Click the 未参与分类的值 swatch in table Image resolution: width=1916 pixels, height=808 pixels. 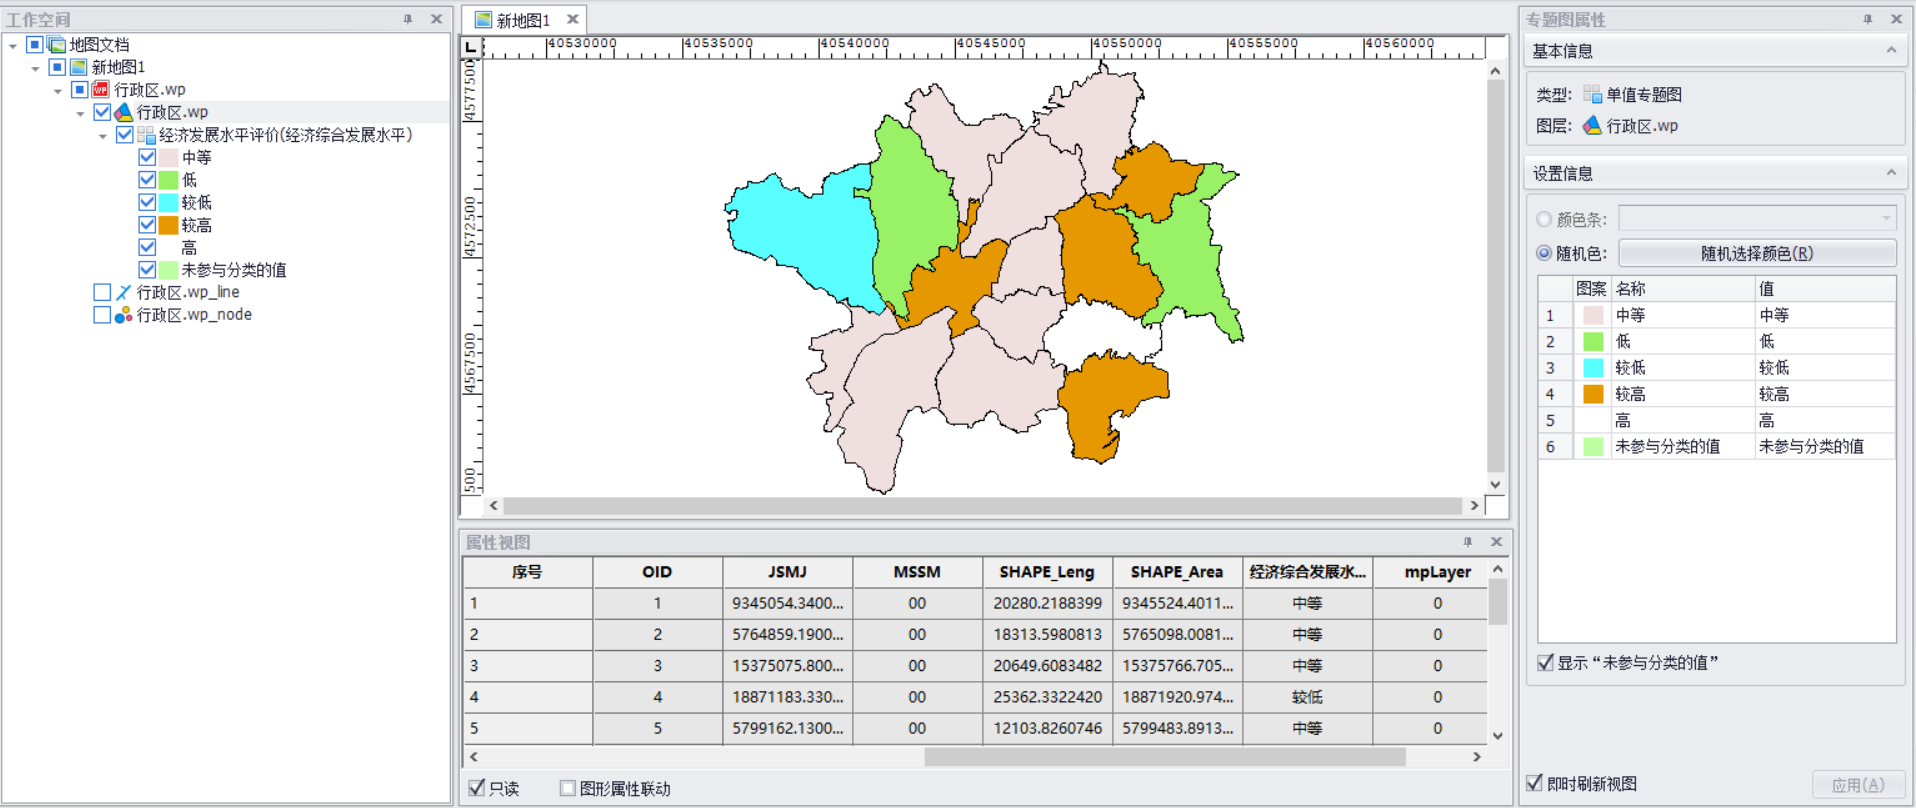pyautogui.click(x=1593, y=446)
